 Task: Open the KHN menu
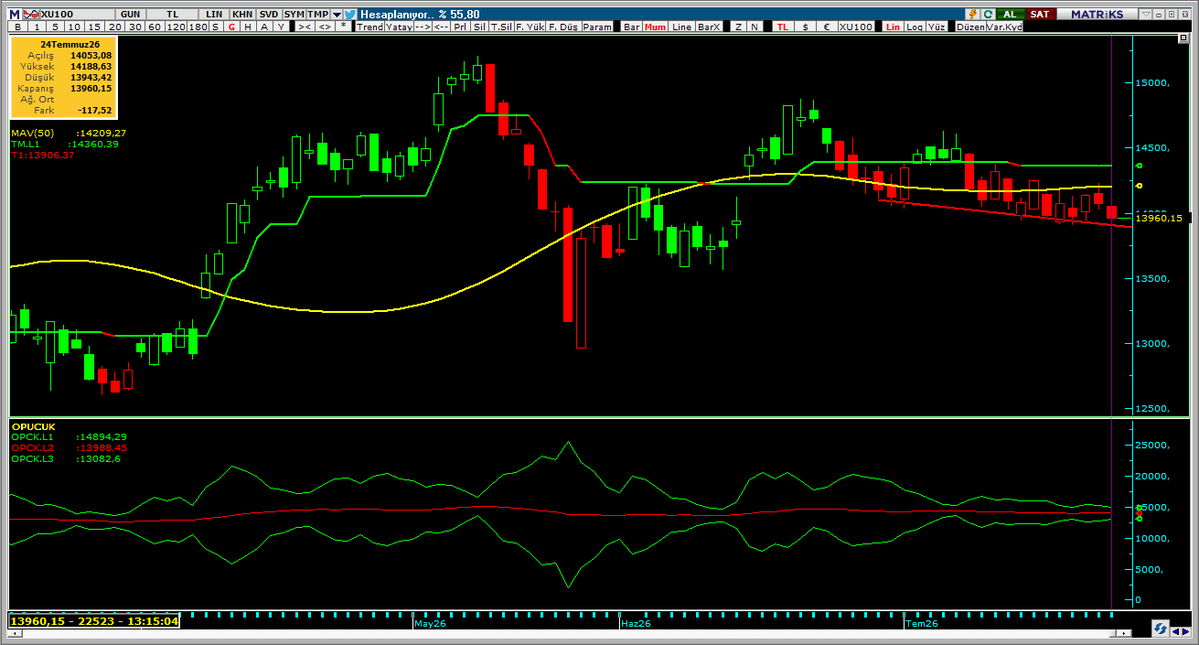pos(242,14)
